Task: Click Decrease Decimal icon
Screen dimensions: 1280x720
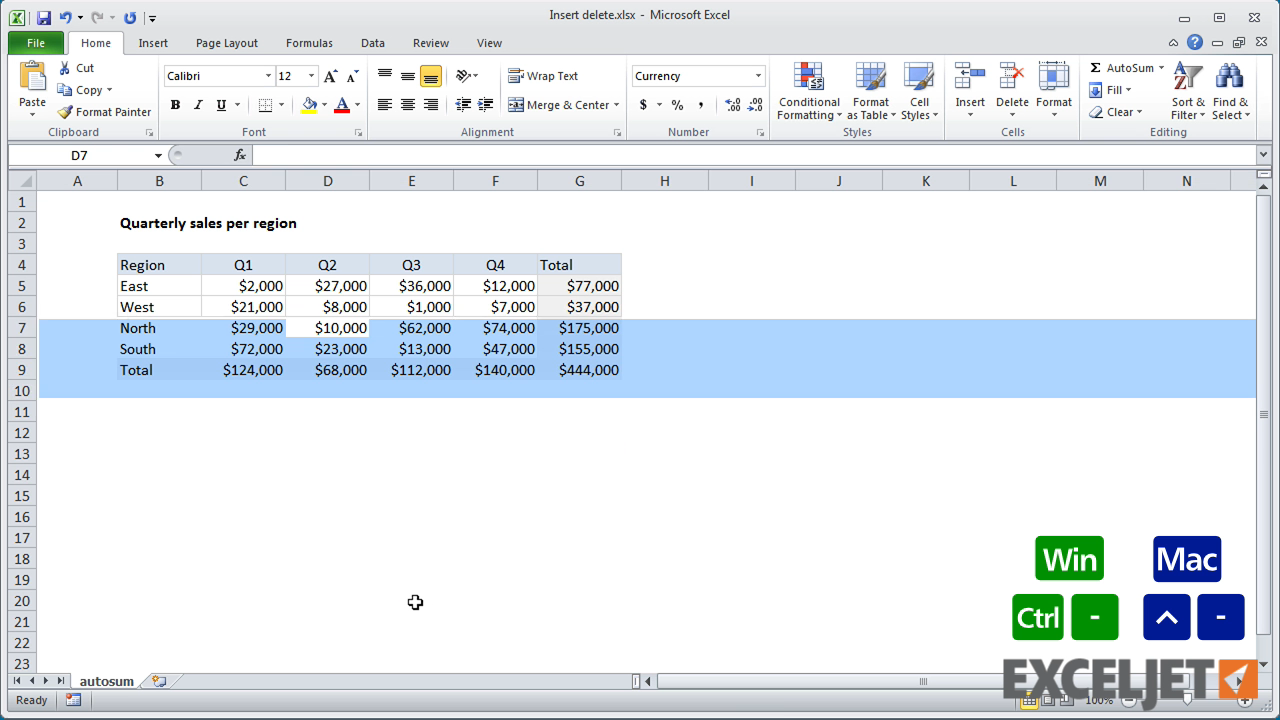Action: click(x=756, y=105)
